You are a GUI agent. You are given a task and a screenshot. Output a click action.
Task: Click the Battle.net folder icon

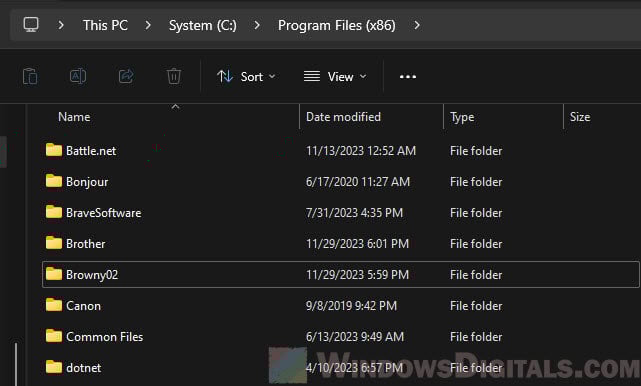(54, 150)
